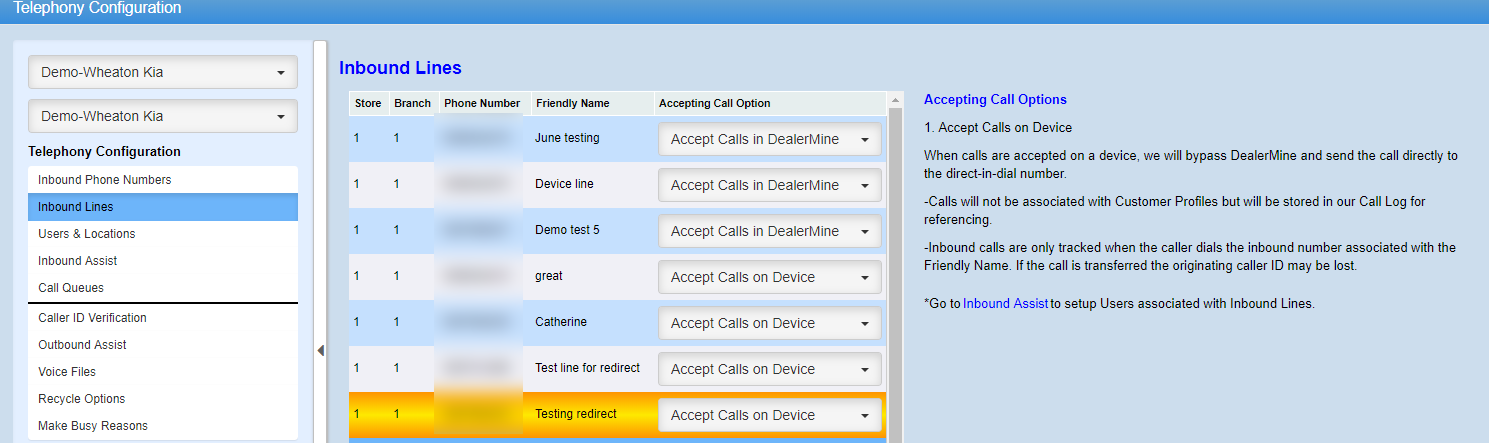Click the scrollbar up arrow in table

(895, 101)
